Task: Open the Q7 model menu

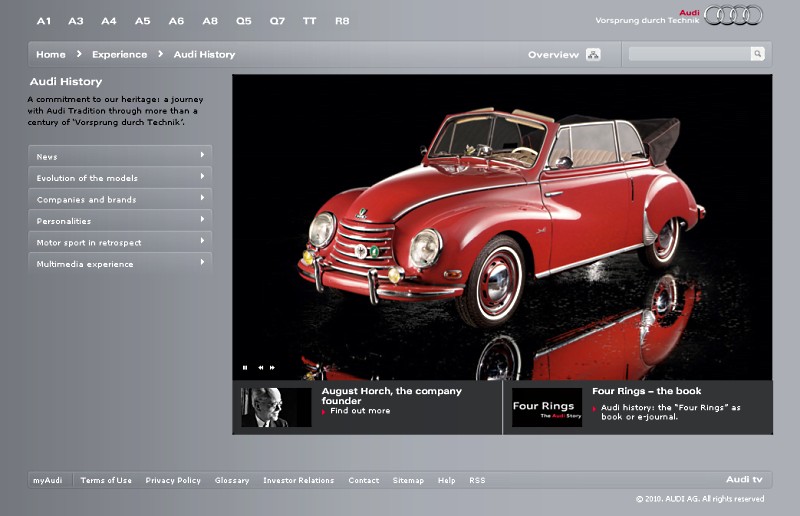Action: 277,21
